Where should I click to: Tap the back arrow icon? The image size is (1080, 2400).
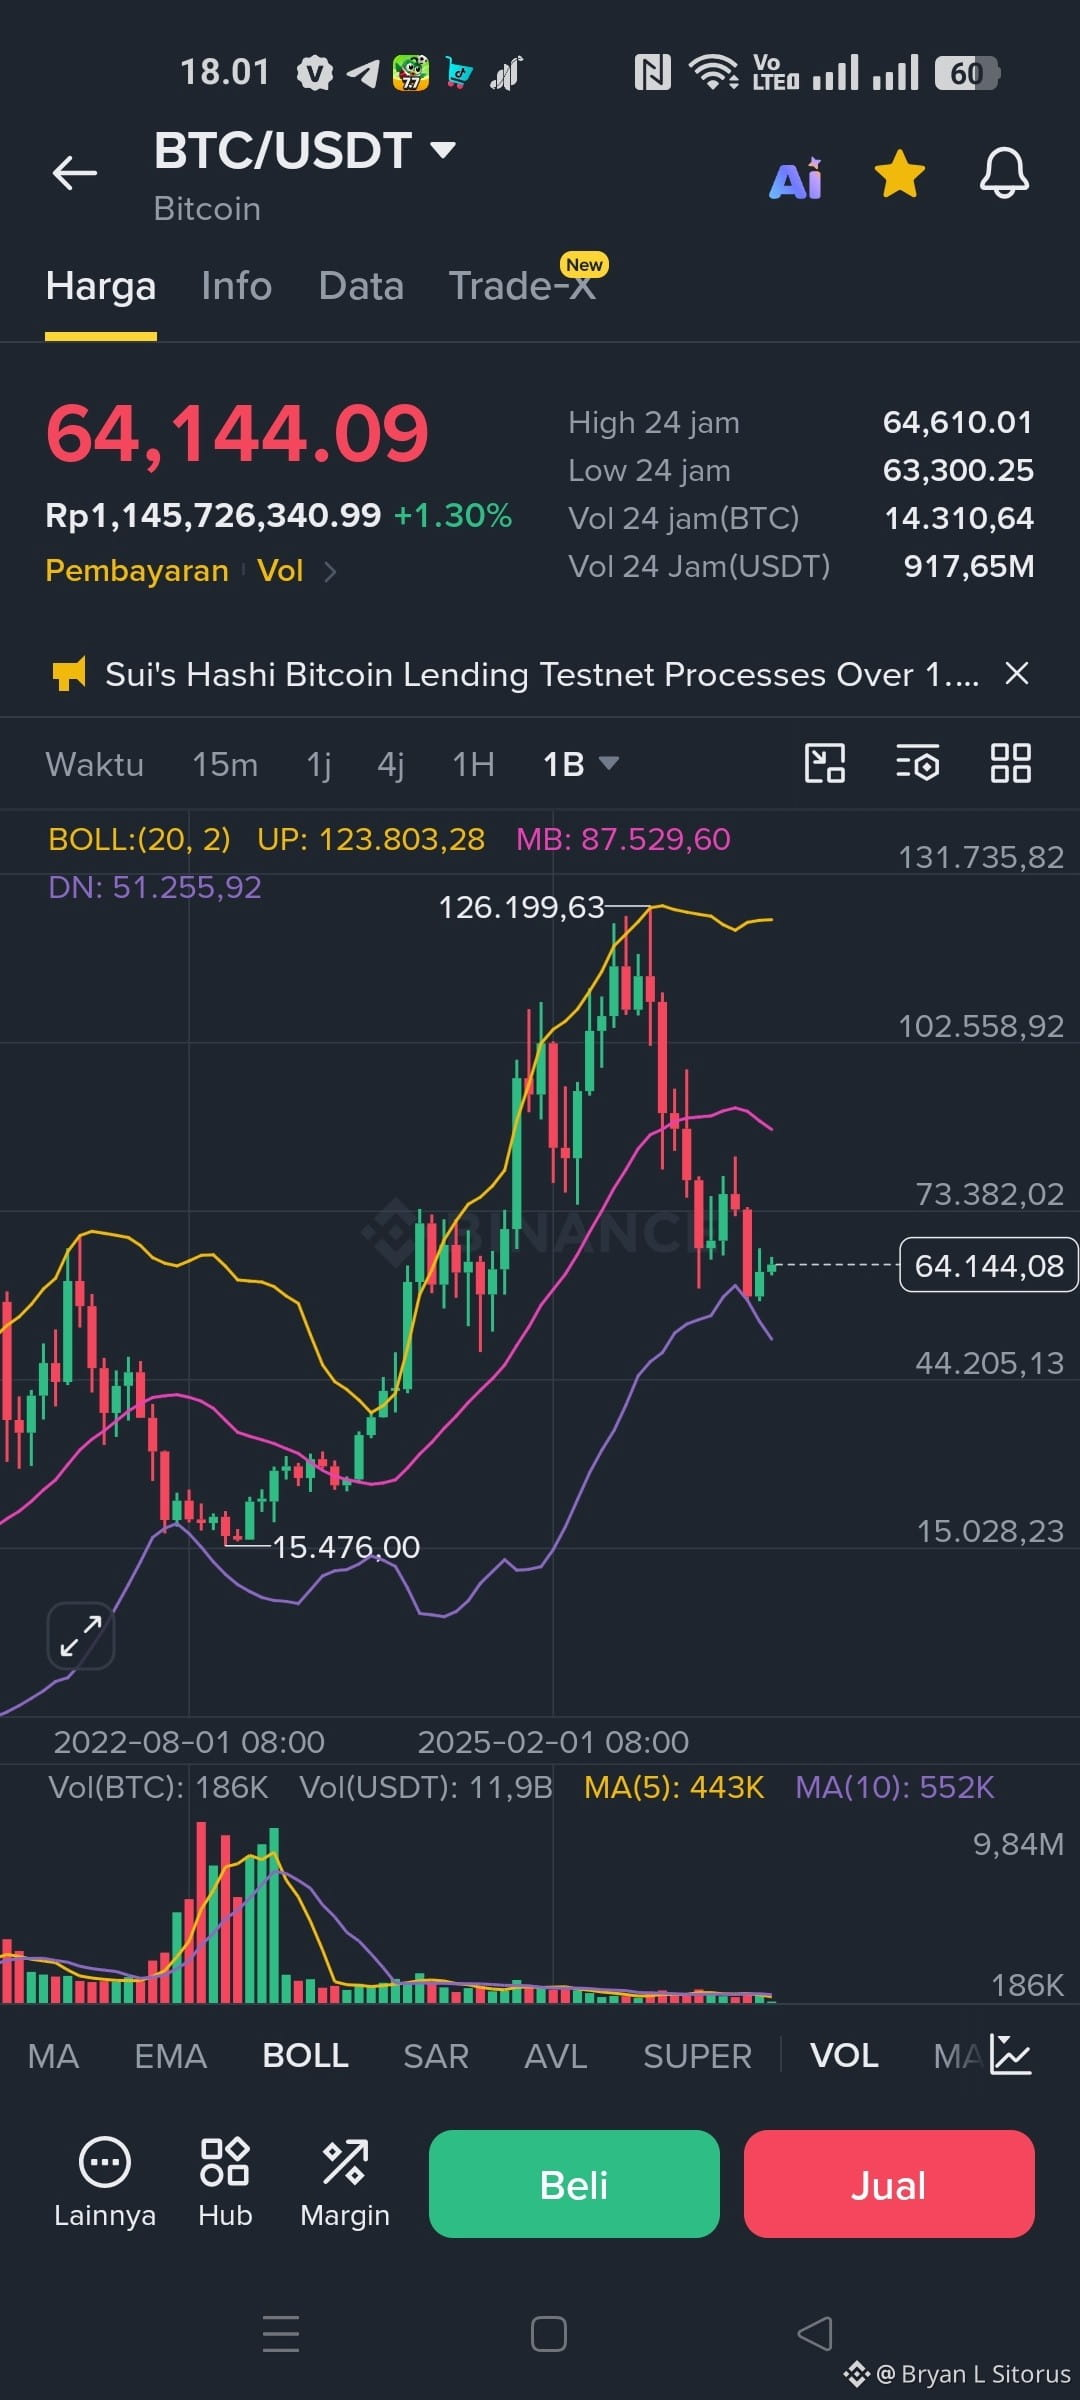pos(75,173)
